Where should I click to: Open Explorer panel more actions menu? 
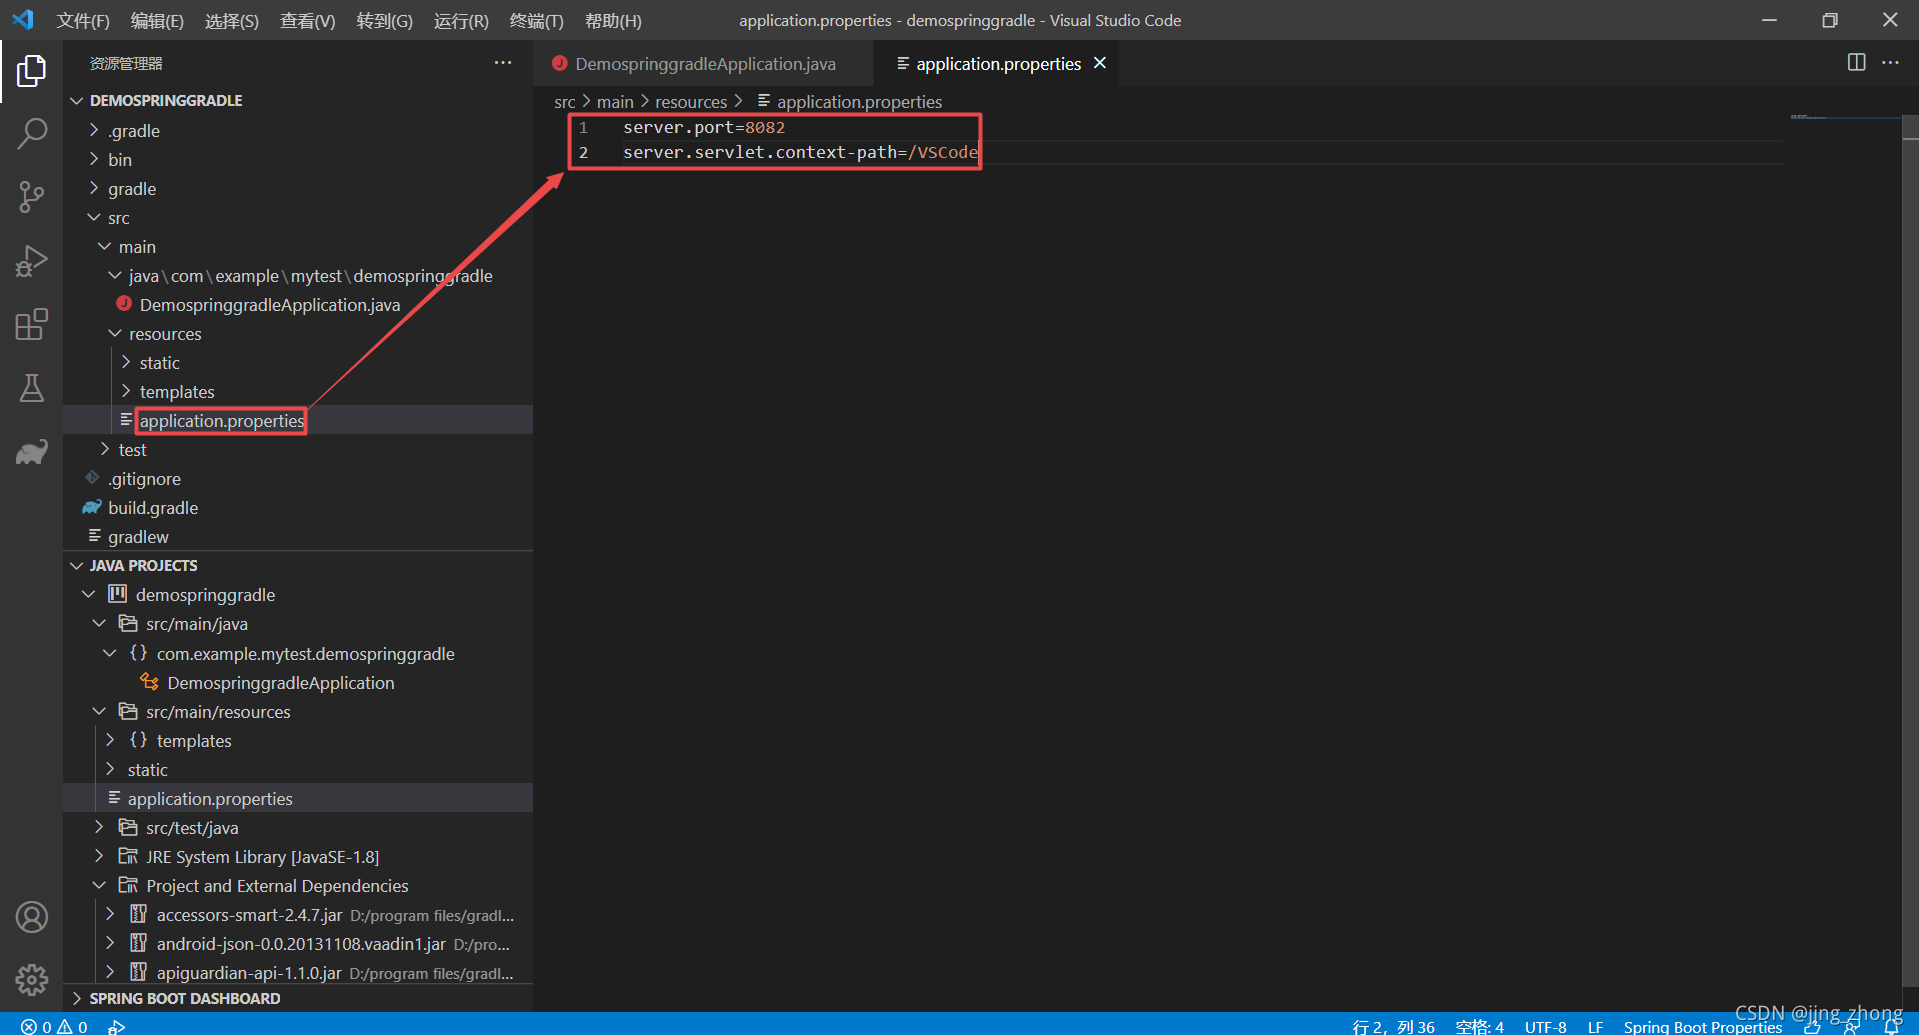[503, 63]
